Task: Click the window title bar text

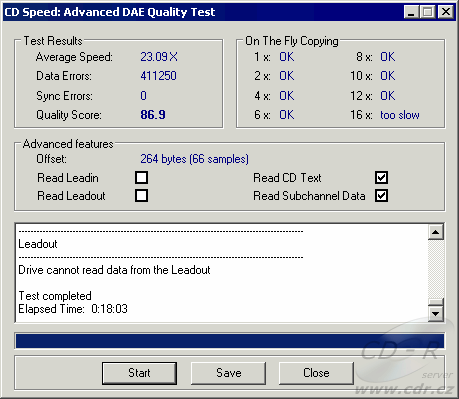Action: (110, 12)
